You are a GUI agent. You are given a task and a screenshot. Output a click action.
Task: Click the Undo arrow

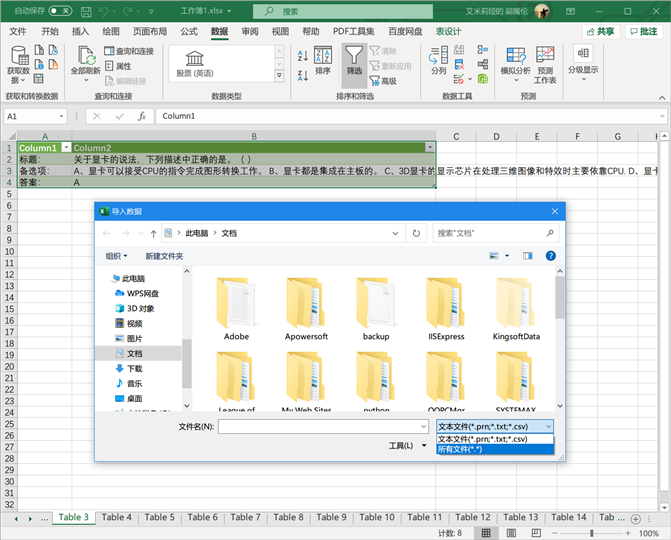[103, 12]
